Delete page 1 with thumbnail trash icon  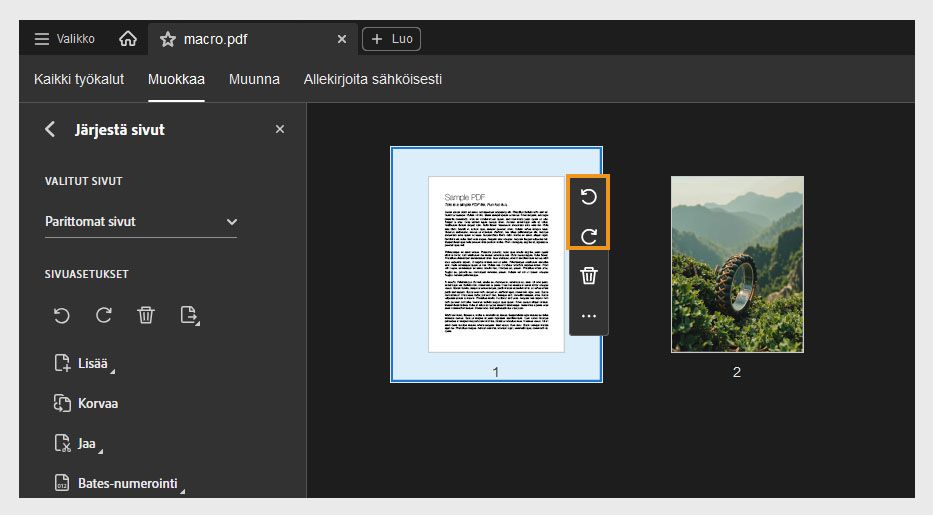tap(588, 276)
